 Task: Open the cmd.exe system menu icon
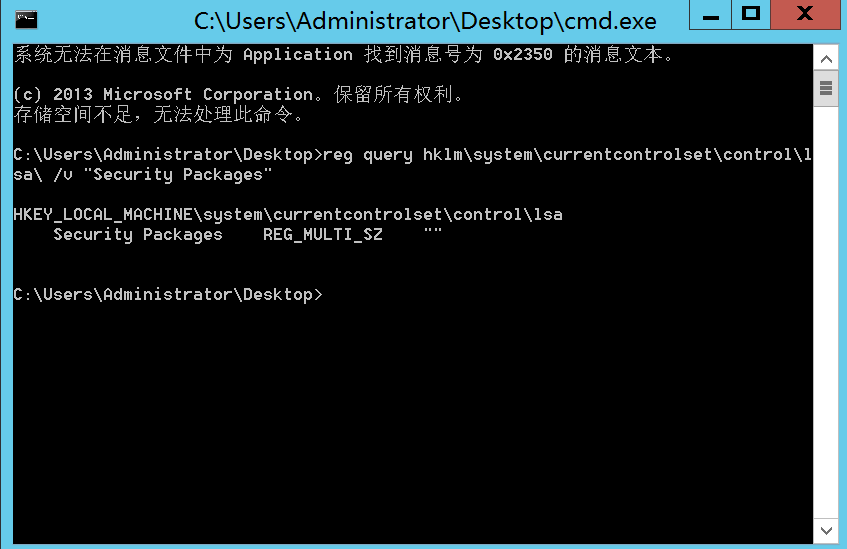tap(26, 19)
